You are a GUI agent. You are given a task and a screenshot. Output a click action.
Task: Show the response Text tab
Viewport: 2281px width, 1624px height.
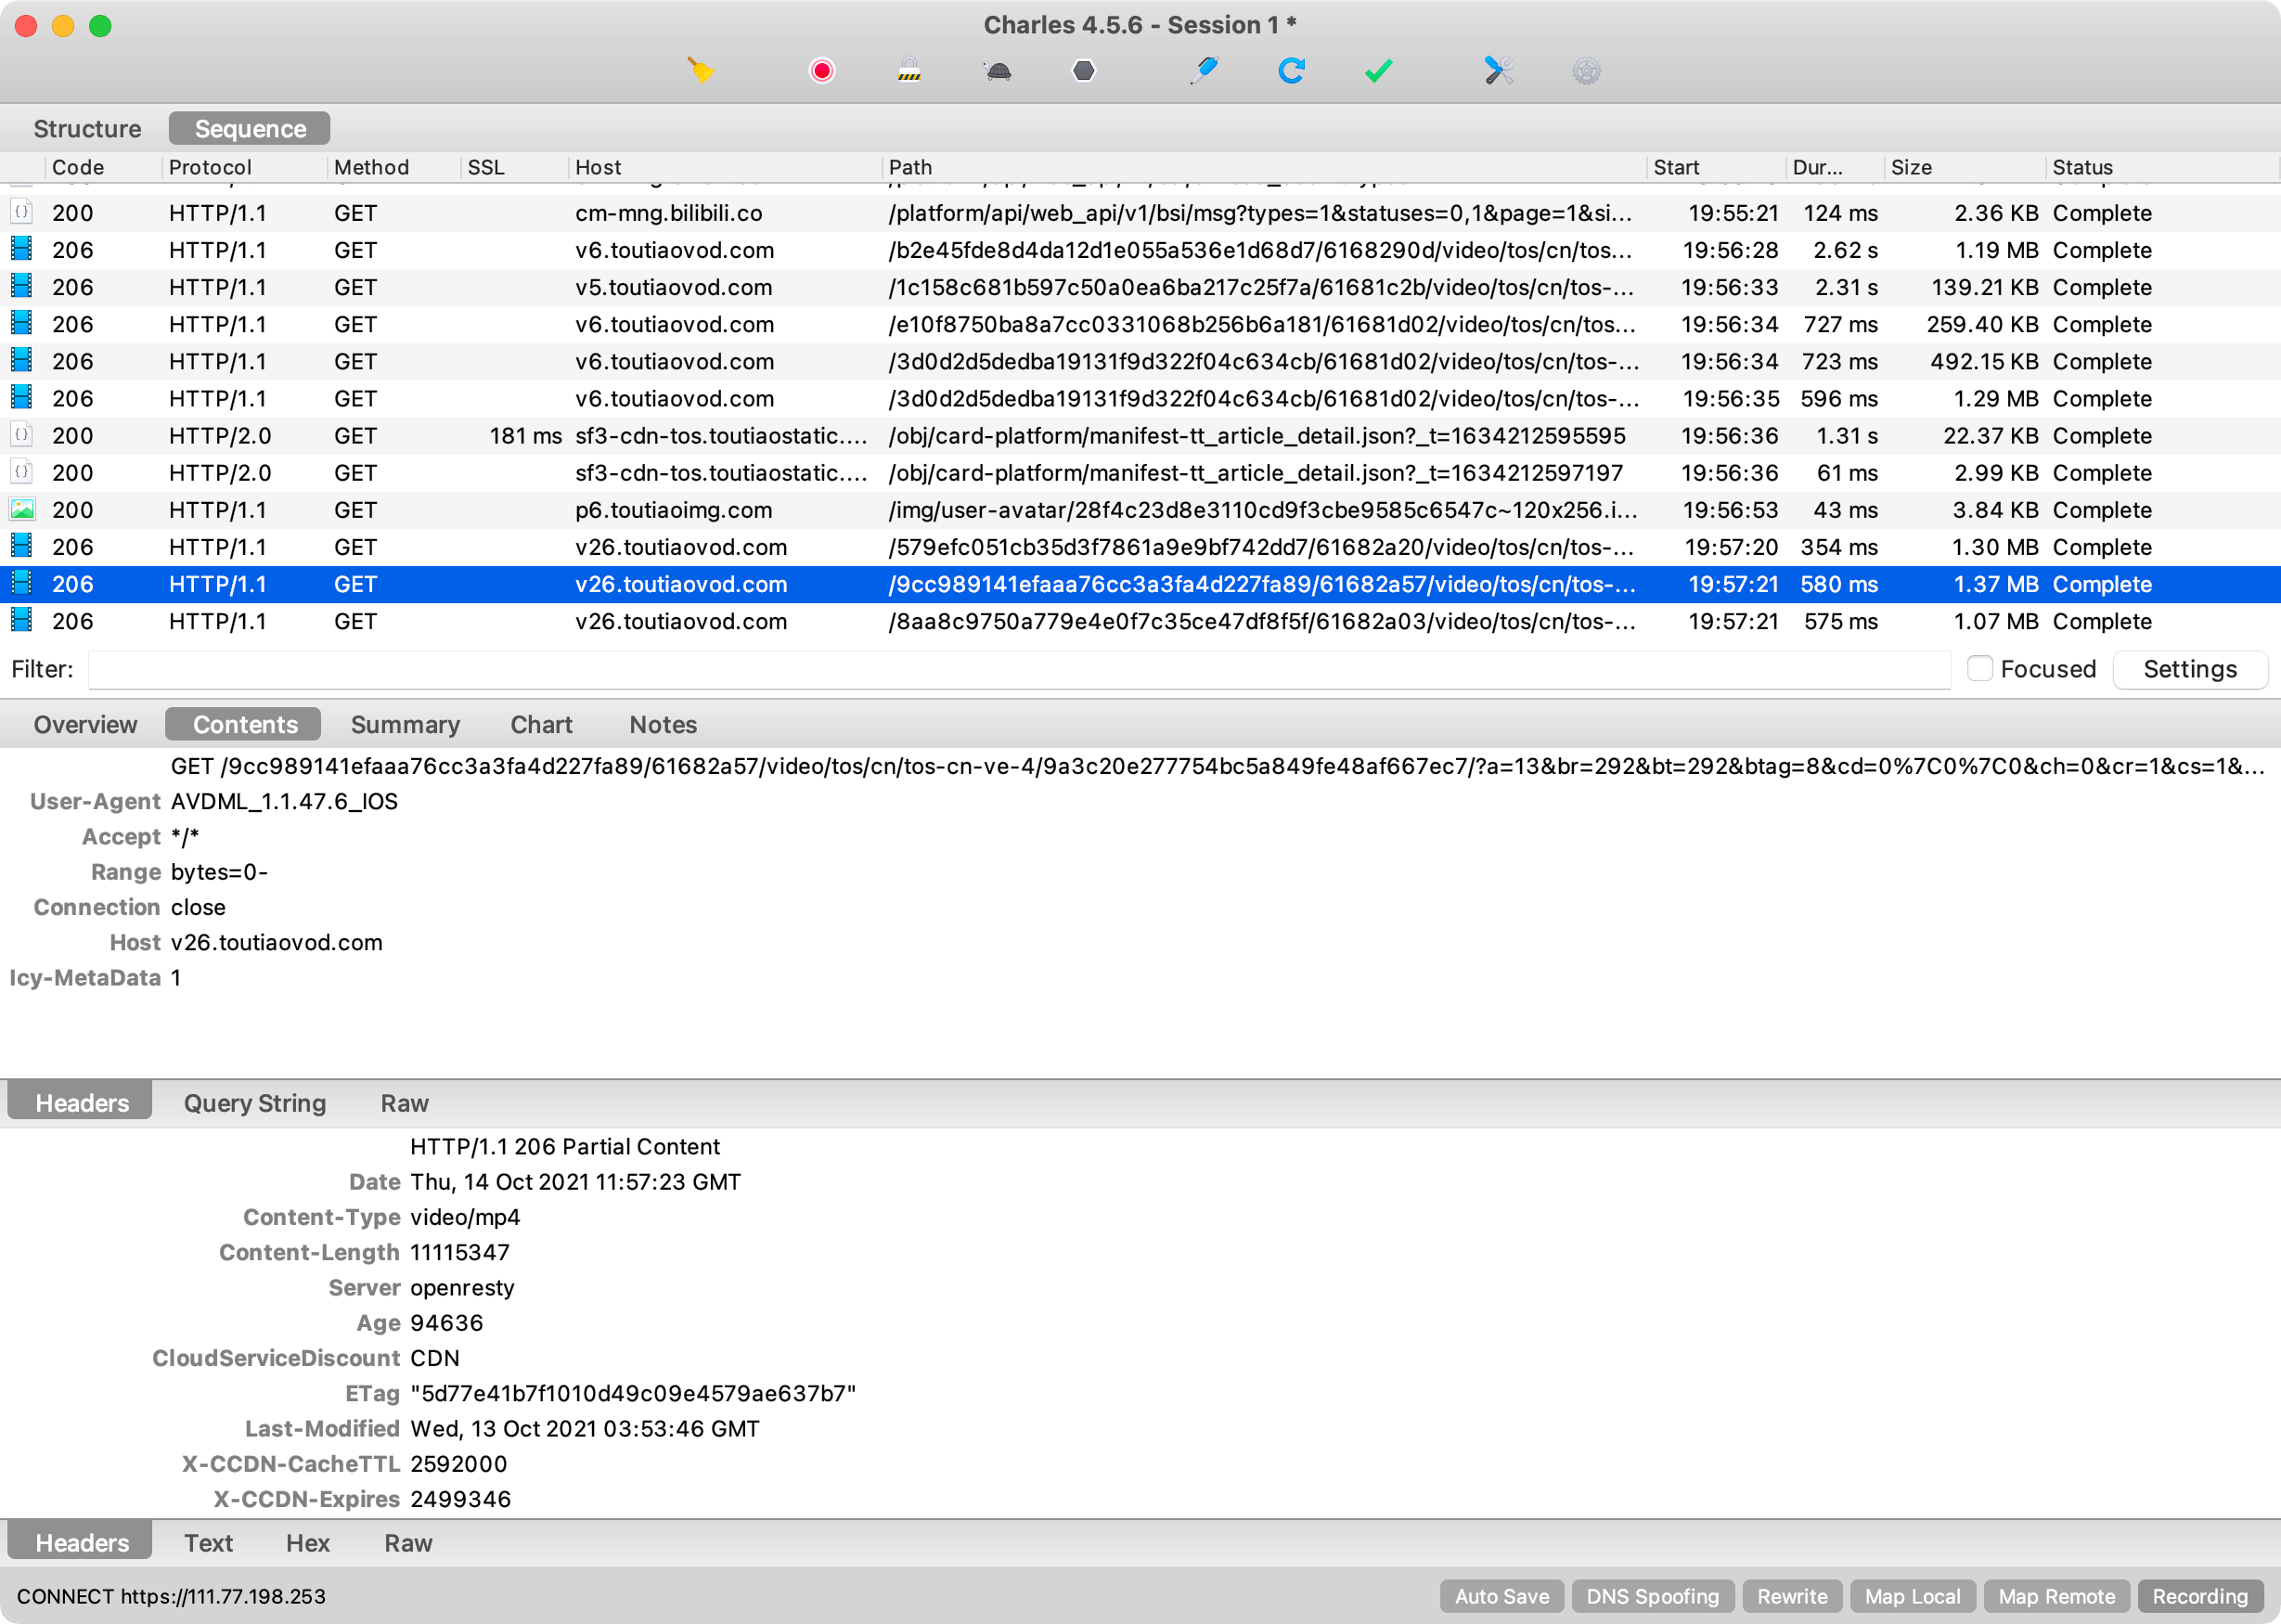tap(208, 1543)
